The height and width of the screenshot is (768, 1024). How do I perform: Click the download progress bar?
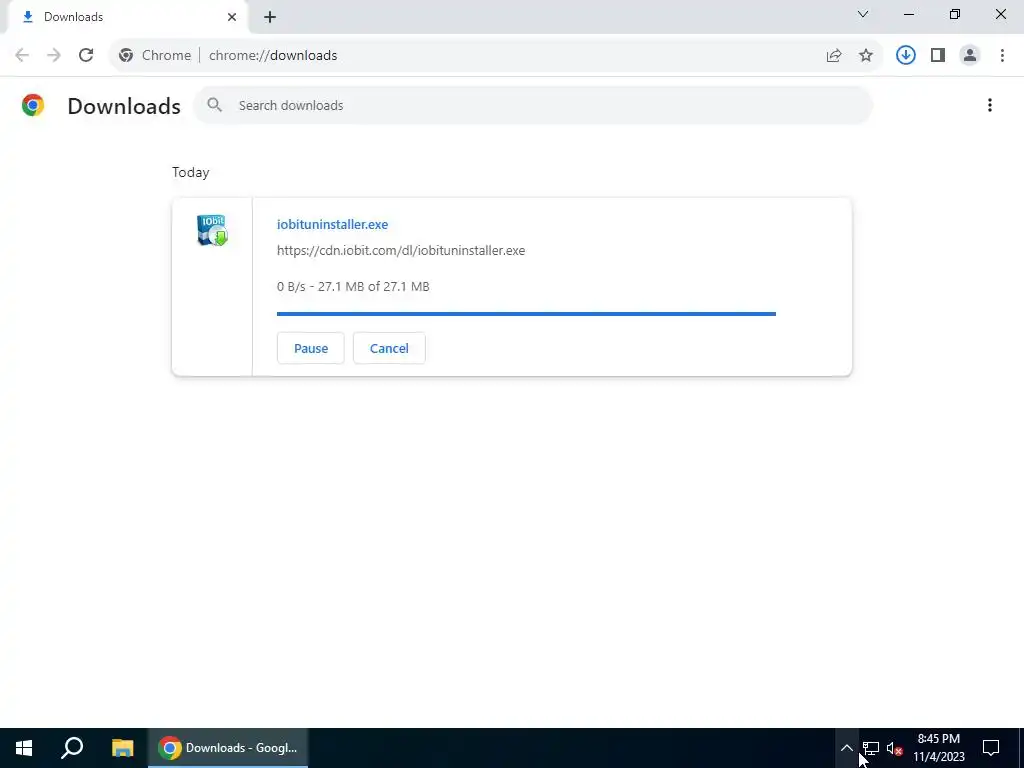526,314
